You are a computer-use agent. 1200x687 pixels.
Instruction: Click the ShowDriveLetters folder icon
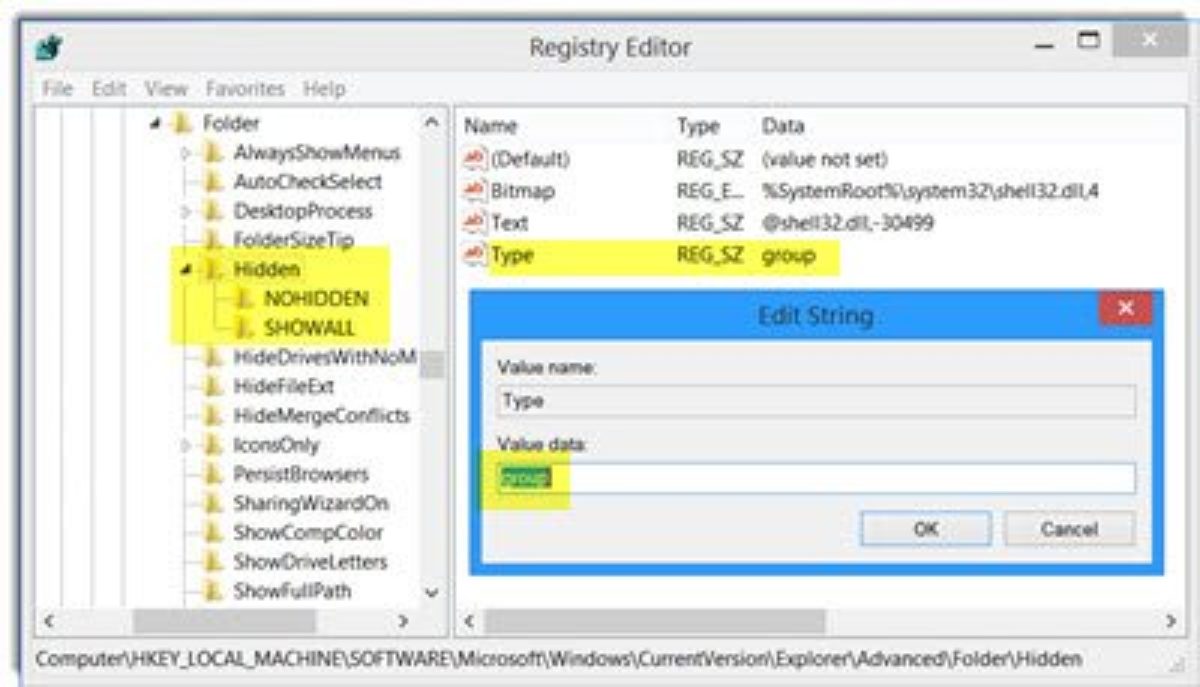pyautogui.click(x=212, y=562)
